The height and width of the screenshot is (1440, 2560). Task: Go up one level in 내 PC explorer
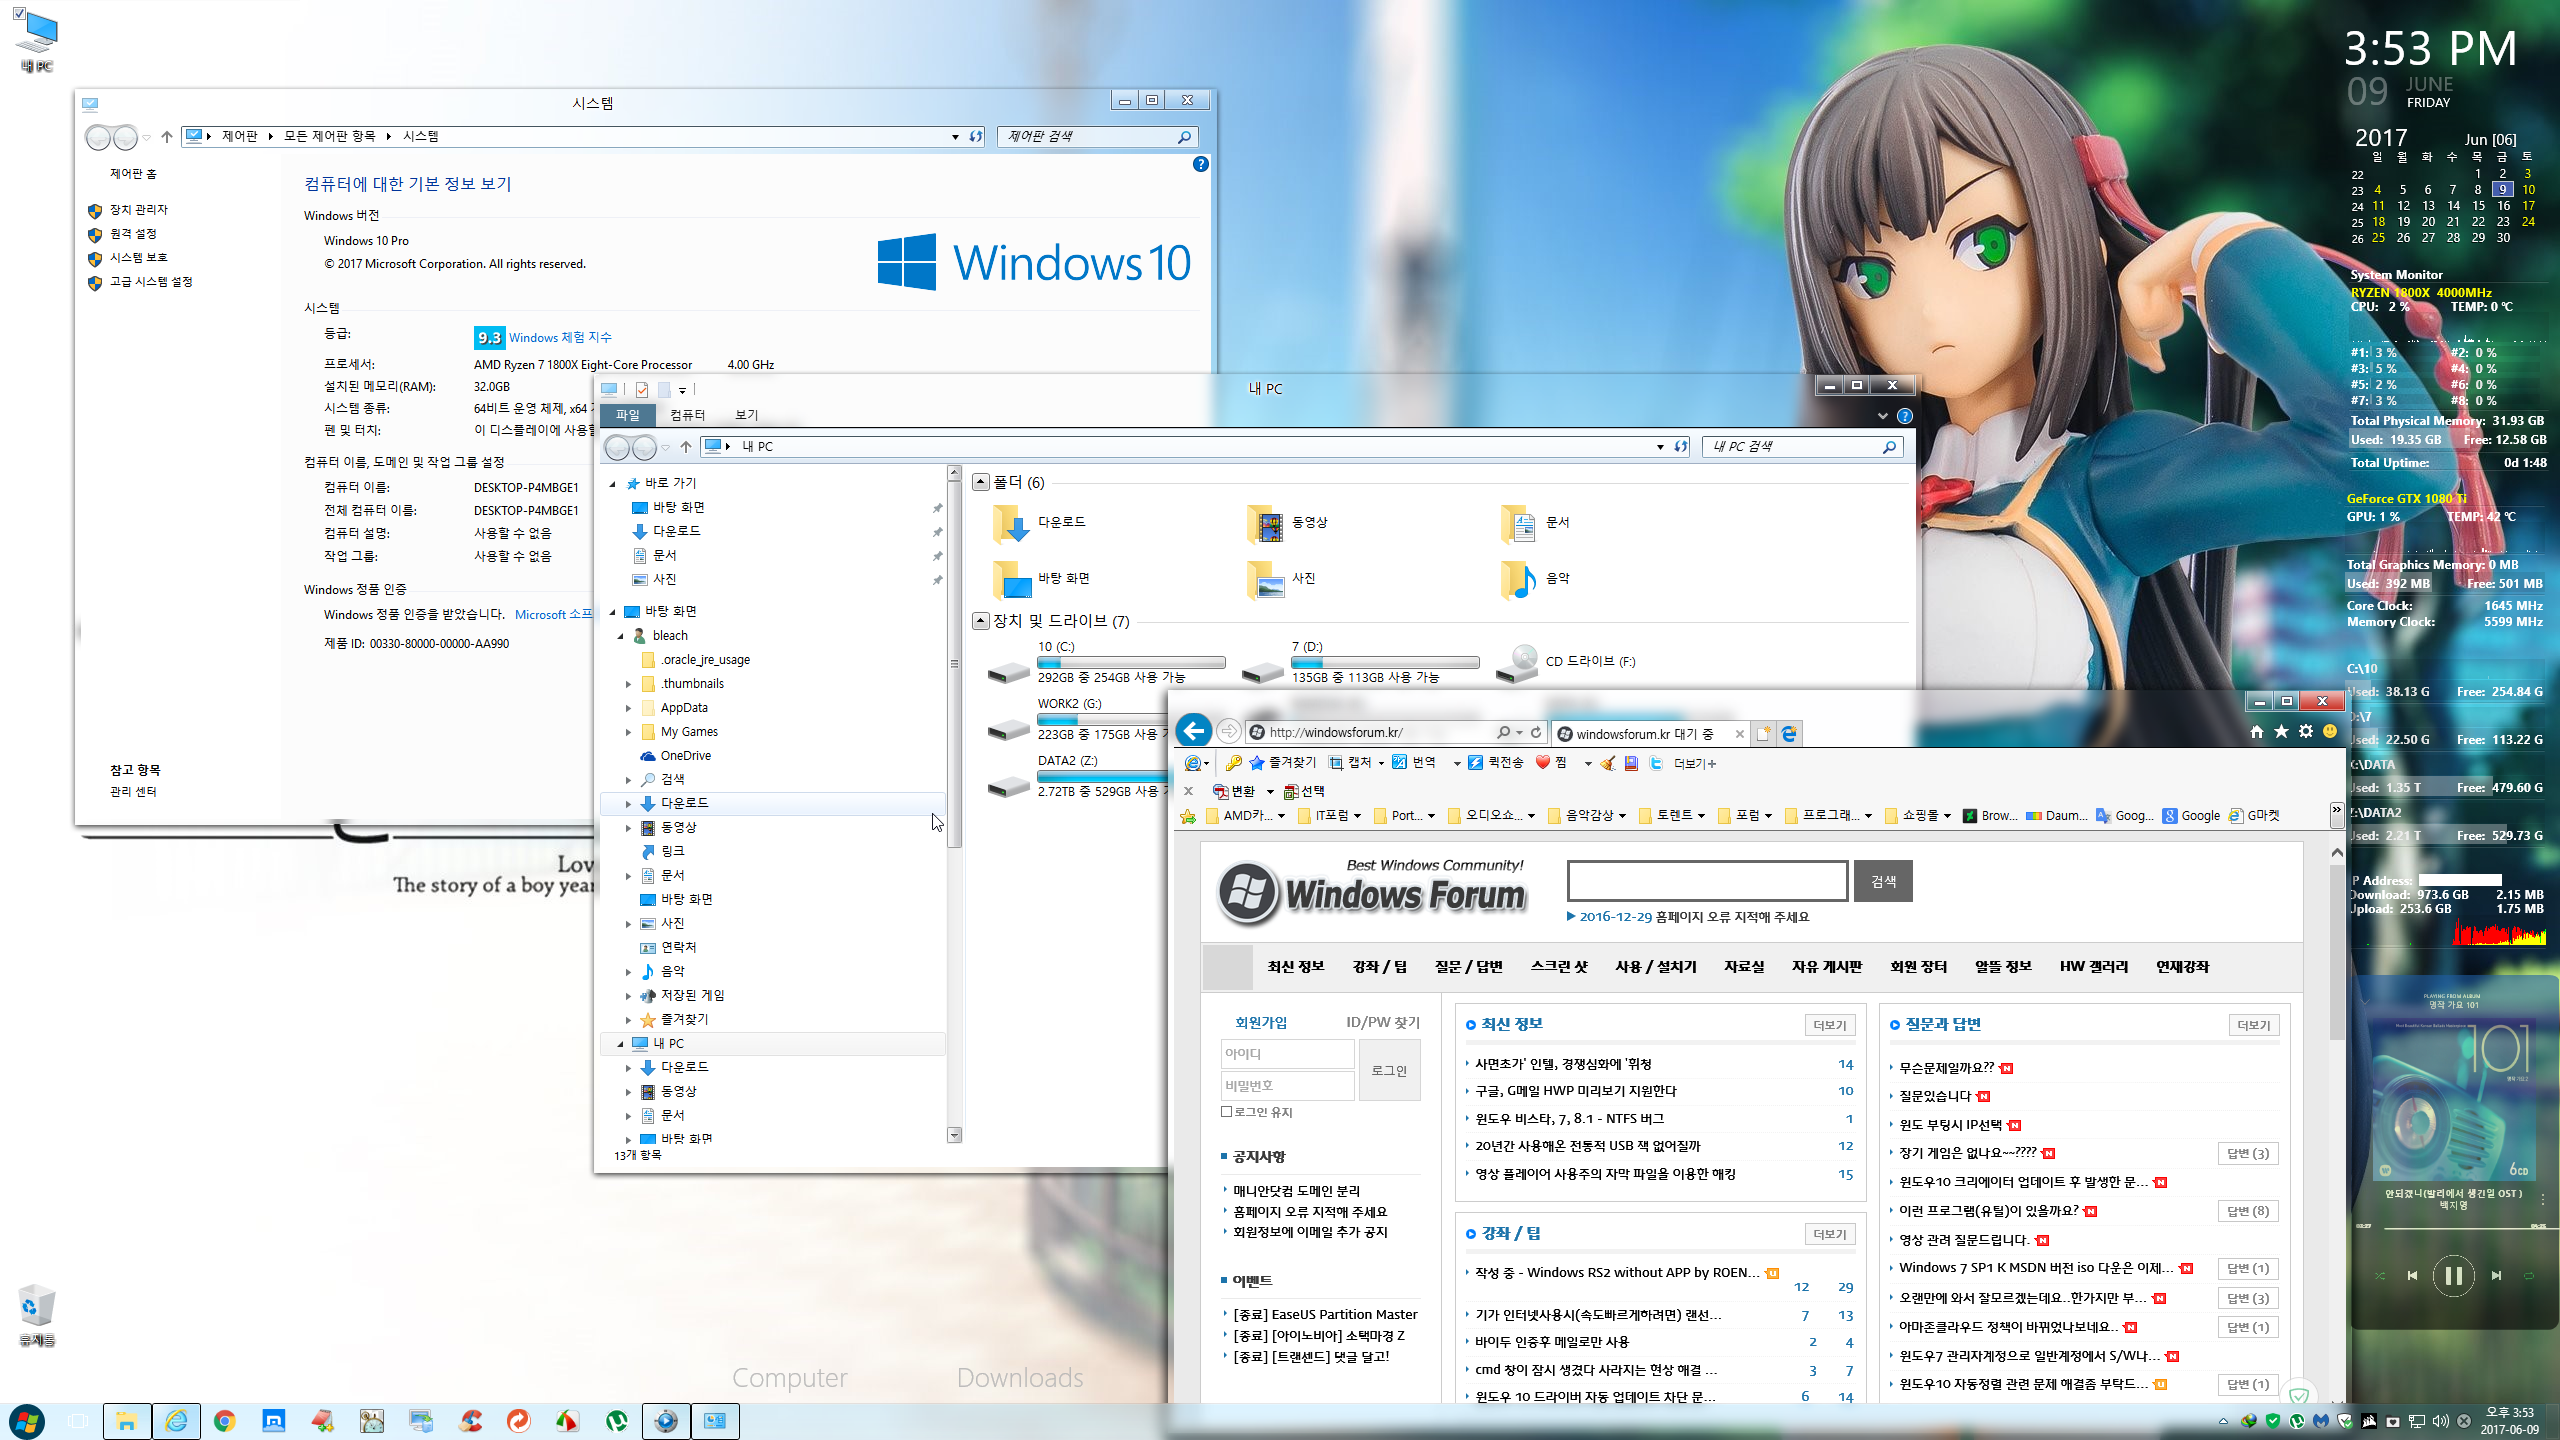(x=686, y=447)
